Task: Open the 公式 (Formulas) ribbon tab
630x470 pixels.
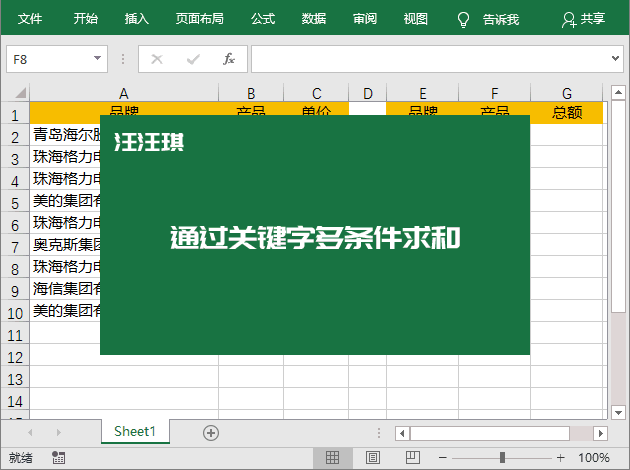Action: click(263, 19)
